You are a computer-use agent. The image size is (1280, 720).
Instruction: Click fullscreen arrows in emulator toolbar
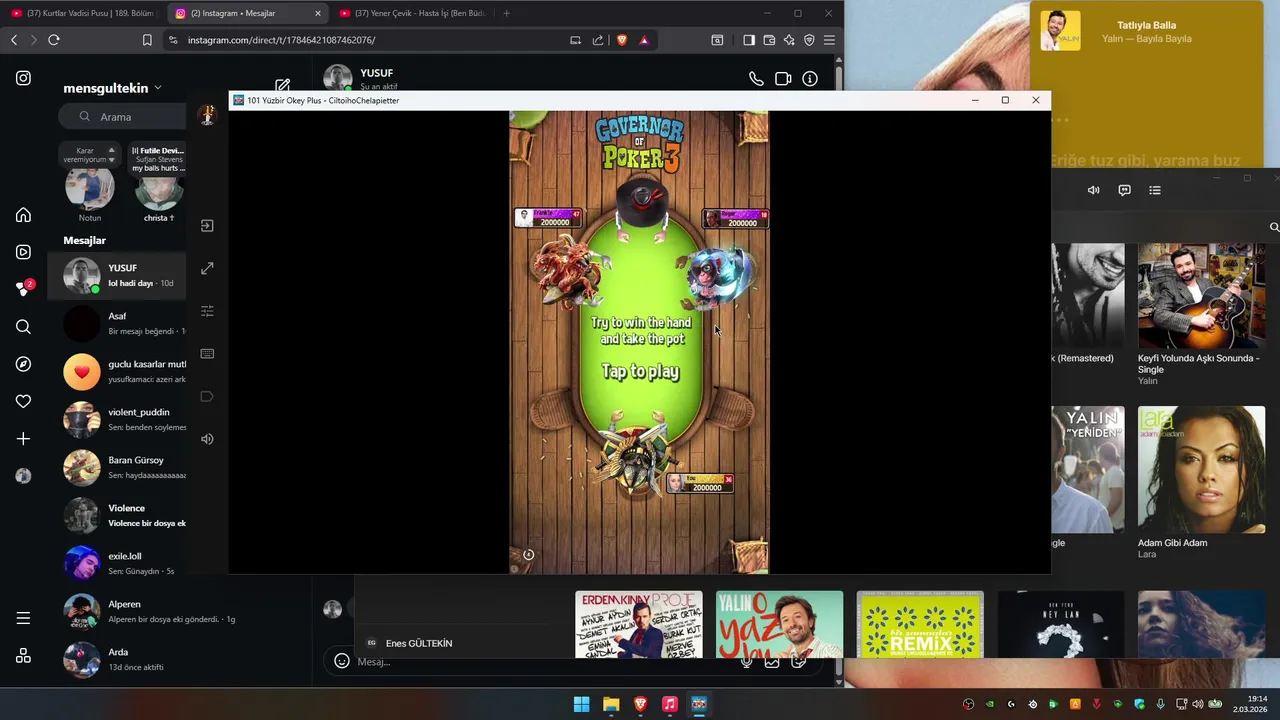(x=207, y=268)
